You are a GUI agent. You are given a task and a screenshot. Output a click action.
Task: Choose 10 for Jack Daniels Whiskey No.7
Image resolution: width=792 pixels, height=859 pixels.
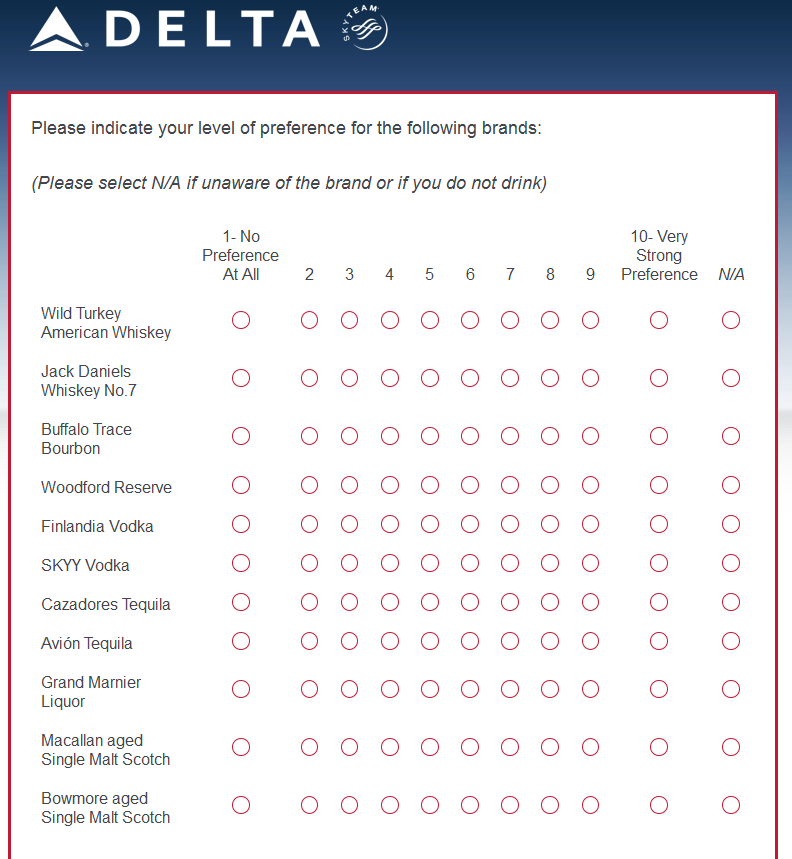click(659, 378)
